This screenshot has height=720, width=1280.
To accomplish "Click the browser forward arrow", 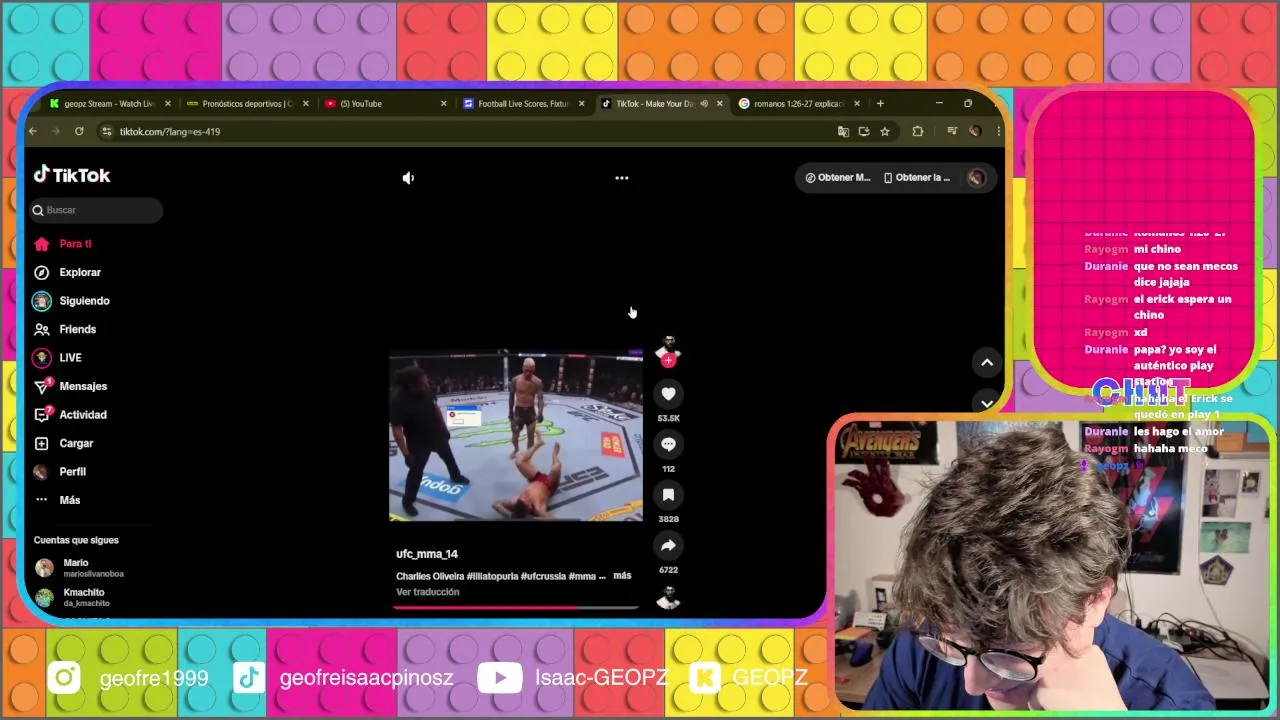I will 56,131.
